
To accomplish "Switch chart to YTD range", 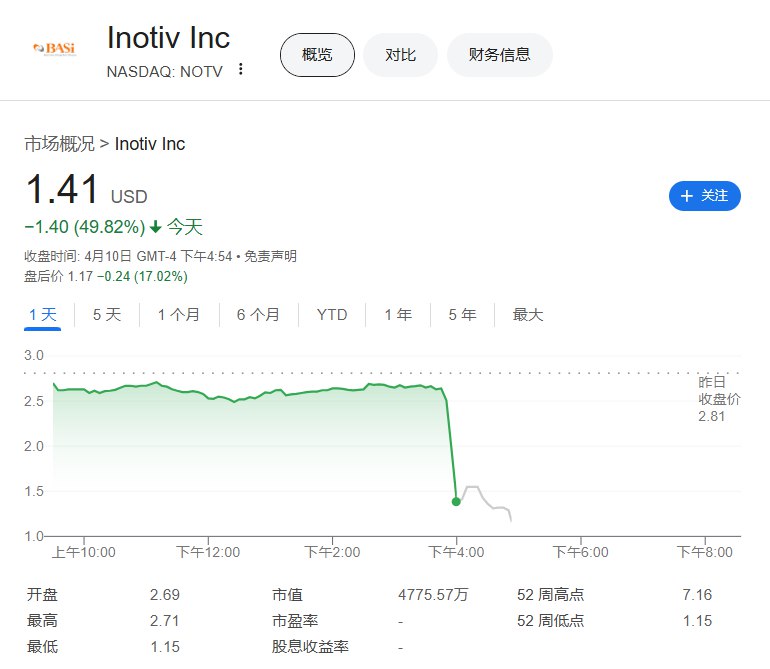I will click(332, 315).
